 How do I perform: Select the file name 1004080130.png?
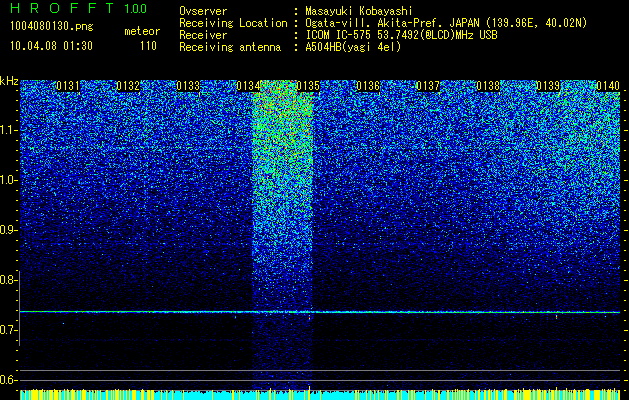coord(52,26)
